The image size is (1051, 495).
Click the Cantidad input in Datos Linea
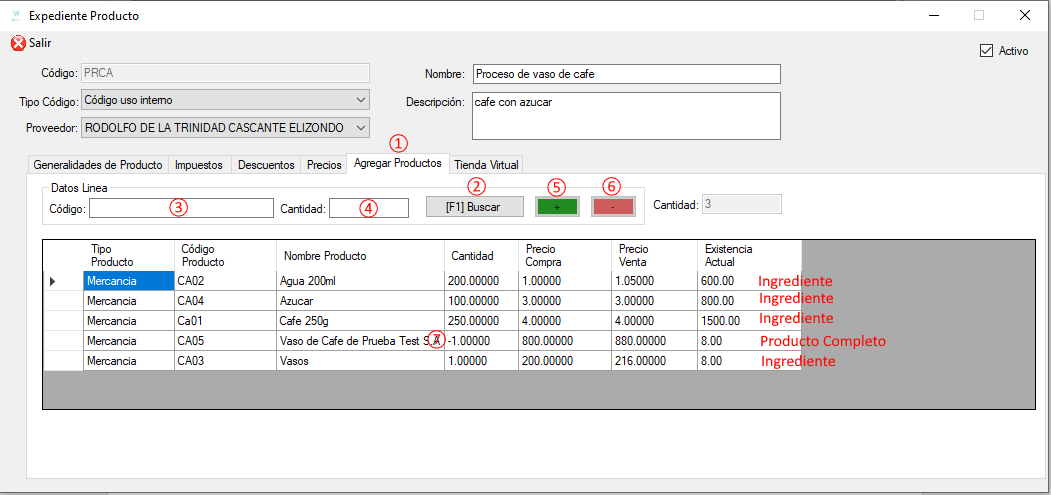click(369, 208)
